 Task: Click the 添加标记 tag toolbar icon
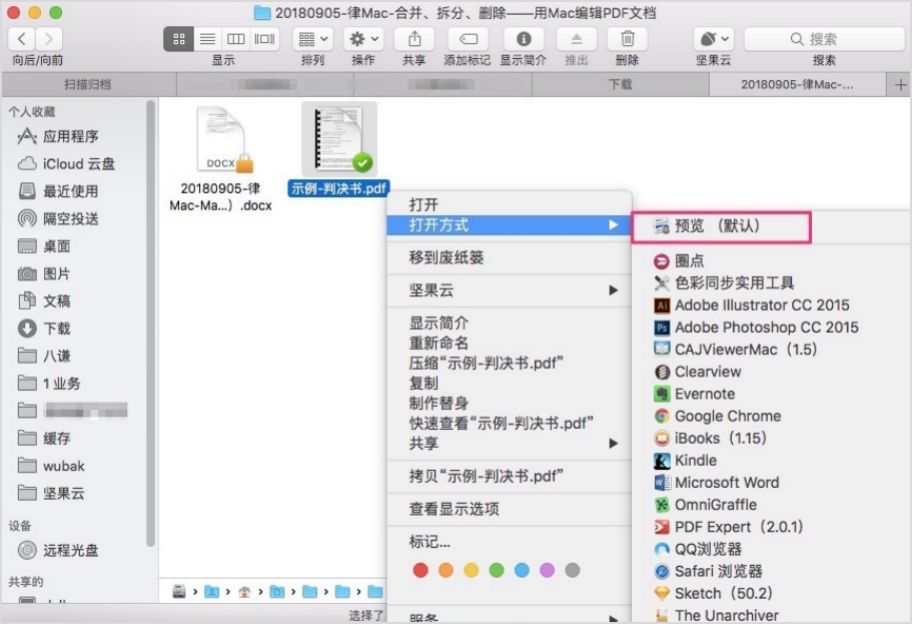click(x=468, y=39)
